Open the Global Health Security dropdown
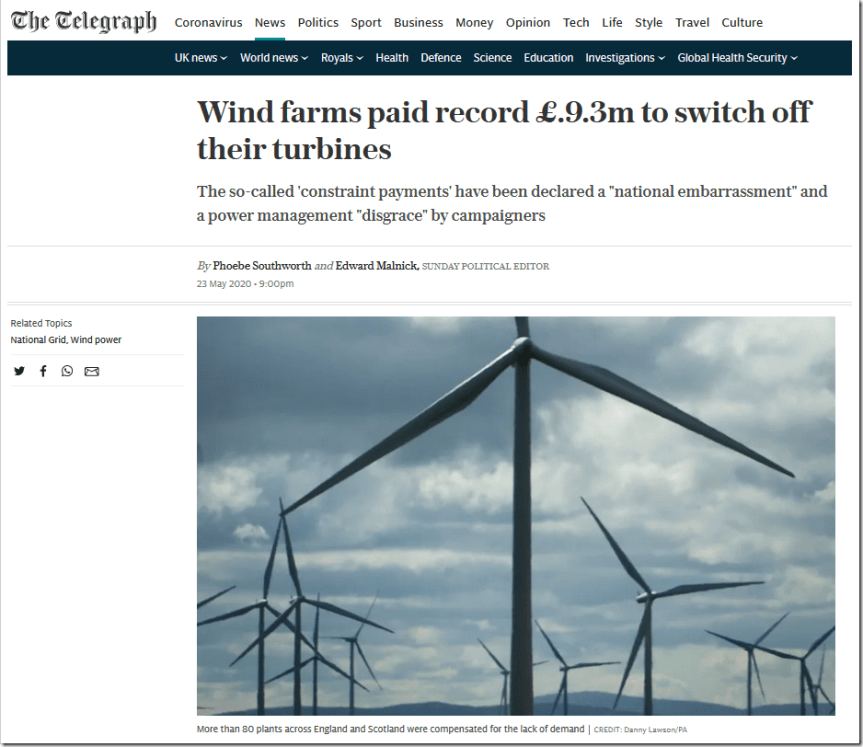This screenshot has height=747, width=863. [x=736, y=57]
